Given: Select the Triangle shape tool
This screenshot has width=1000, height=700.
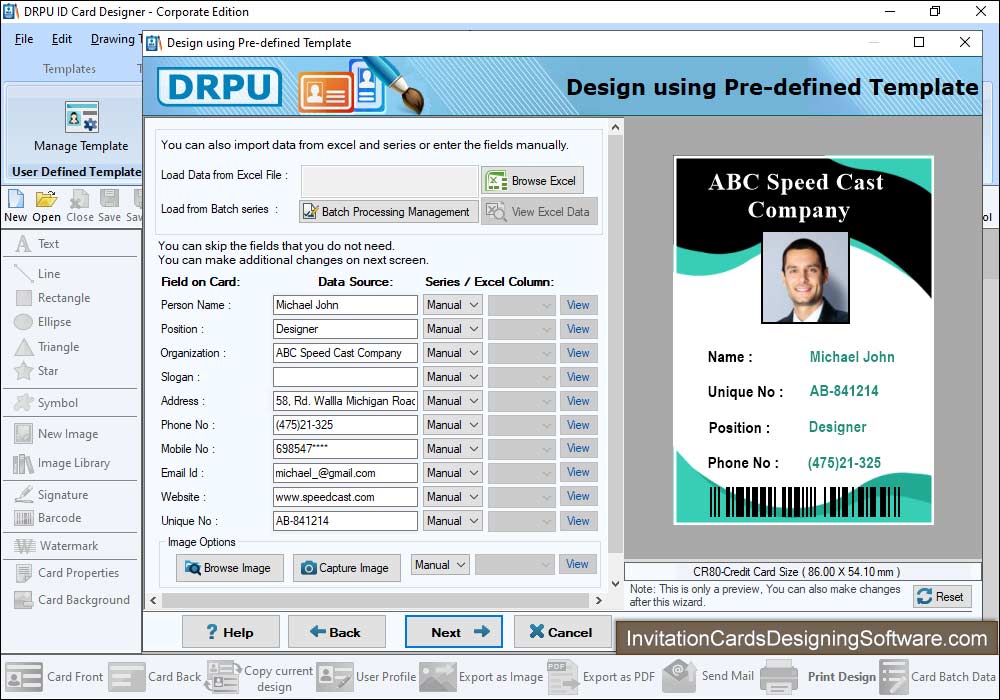Looking at the screenshot, I should [47, 347].
